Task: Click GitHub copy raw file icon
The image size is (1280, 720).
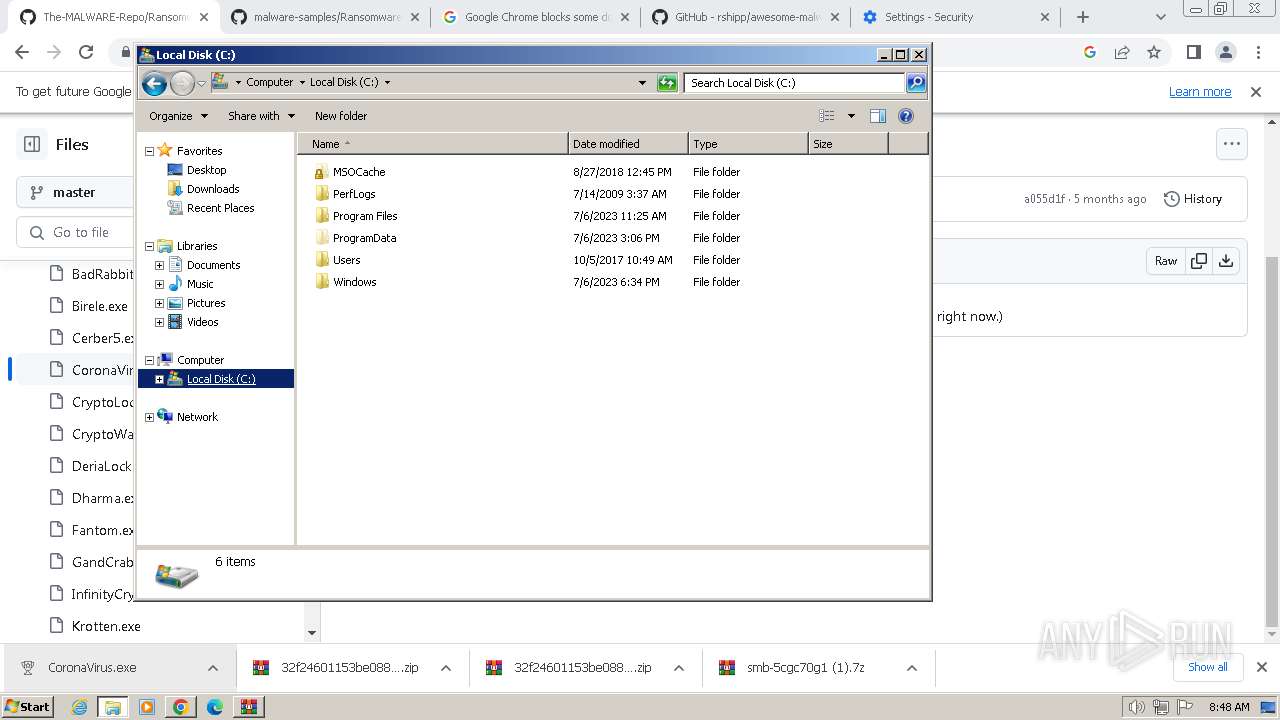Action: [1198, 261]
